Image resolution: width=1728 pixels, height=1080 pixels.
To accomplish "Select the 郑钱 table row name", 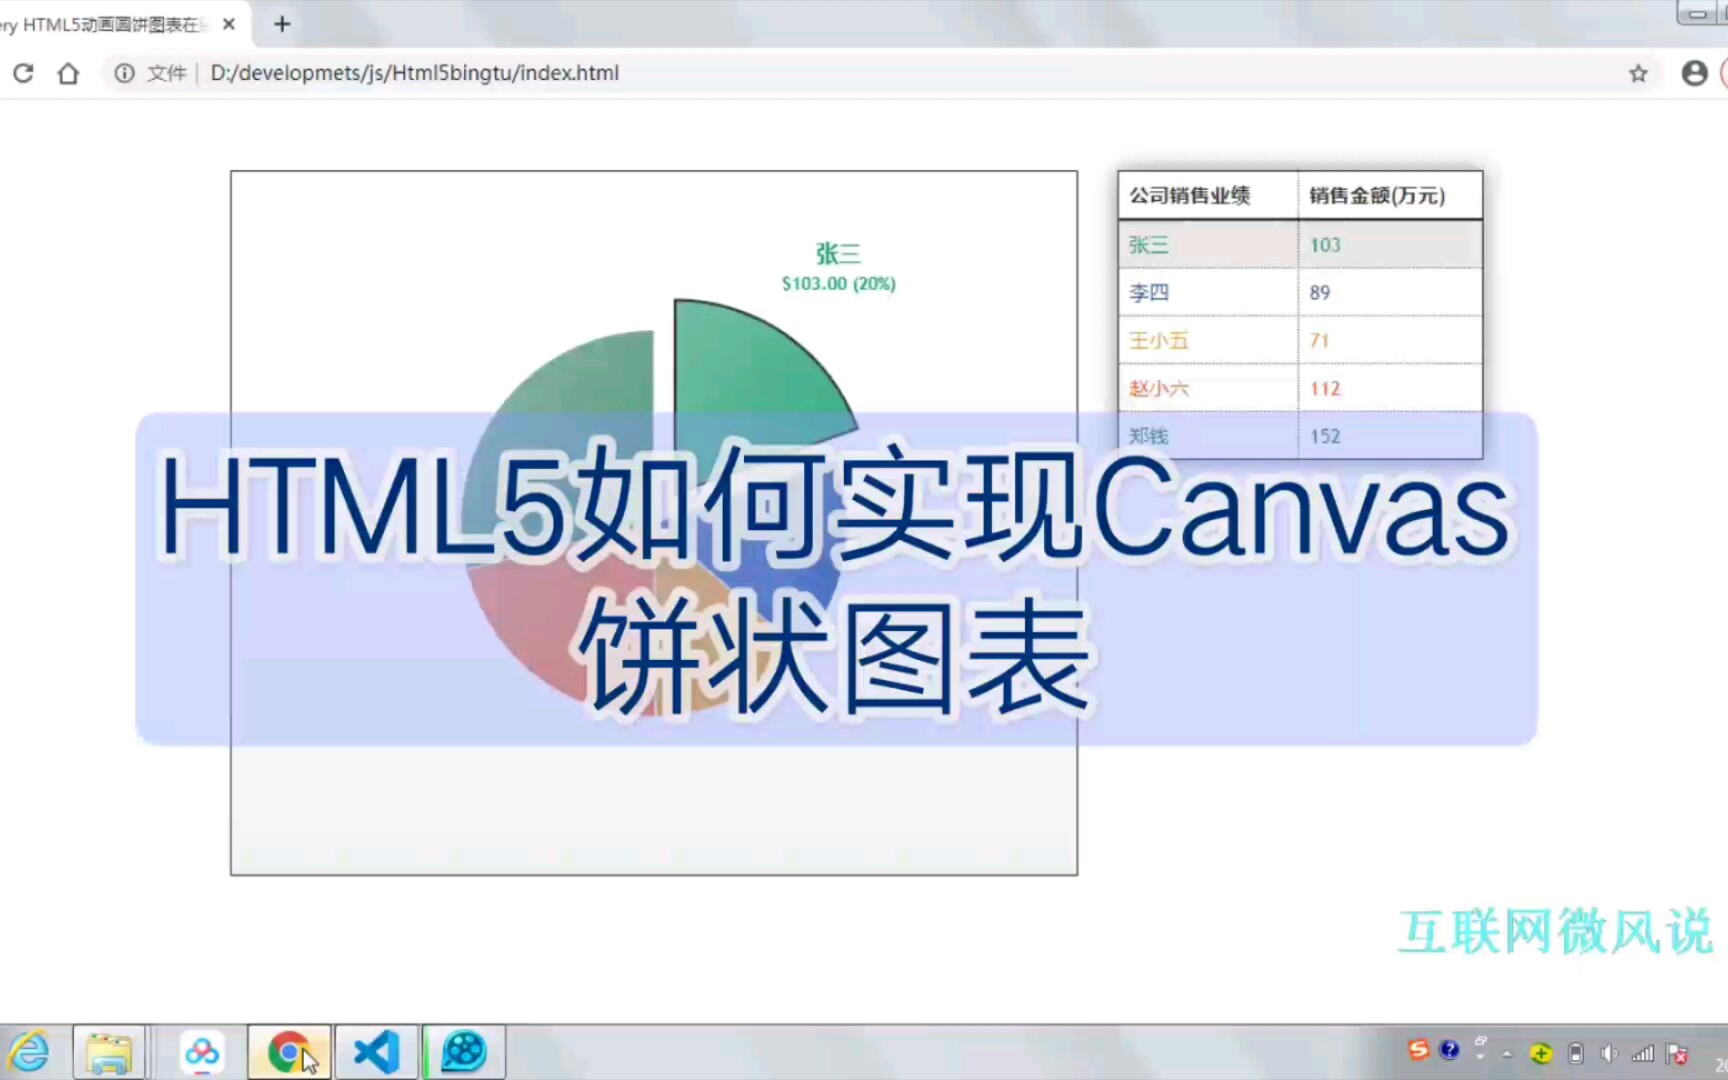I will (1149, 436).
